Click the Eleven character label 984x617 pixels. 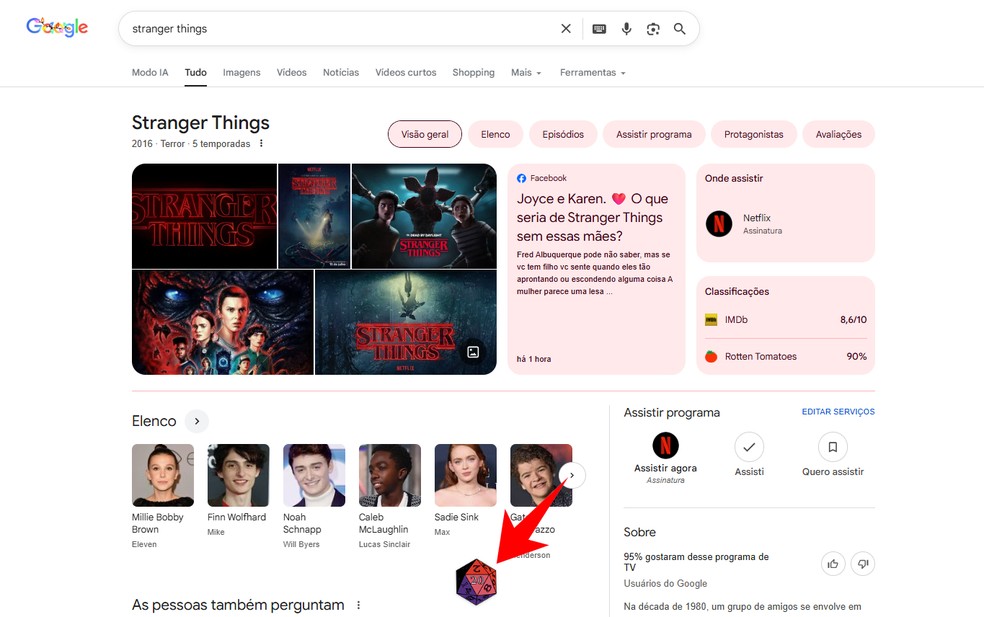tap(144, 544)
